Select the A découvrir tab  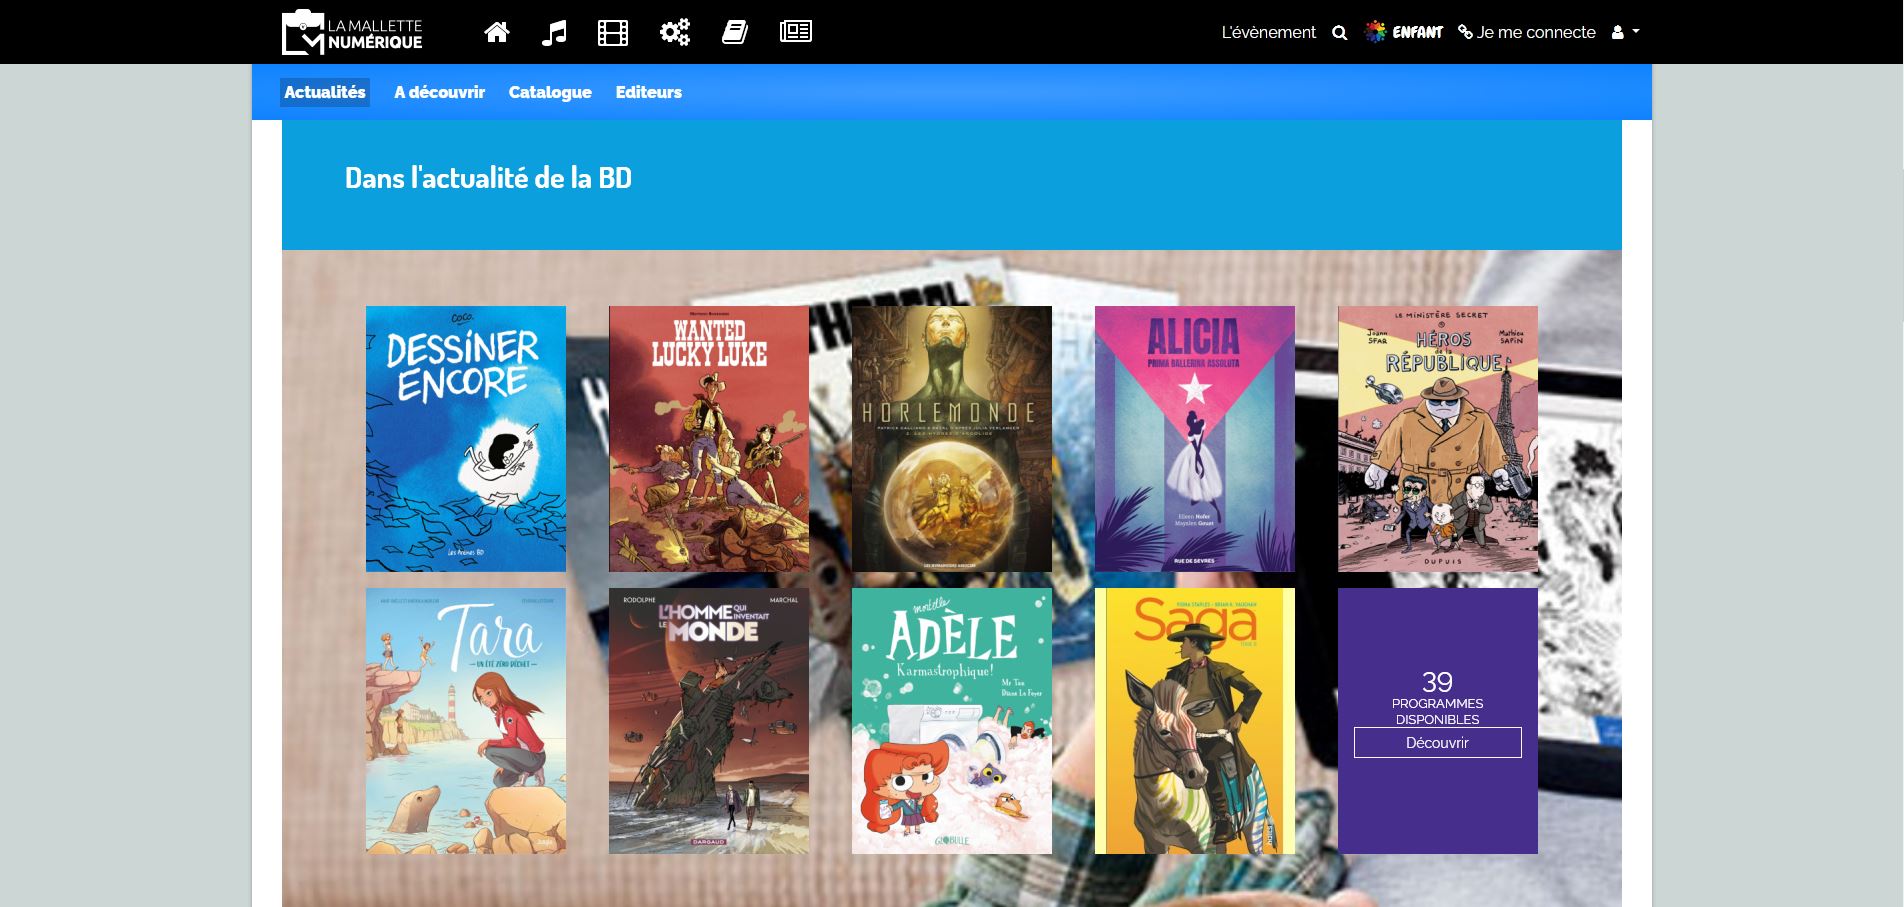[439, 92]
